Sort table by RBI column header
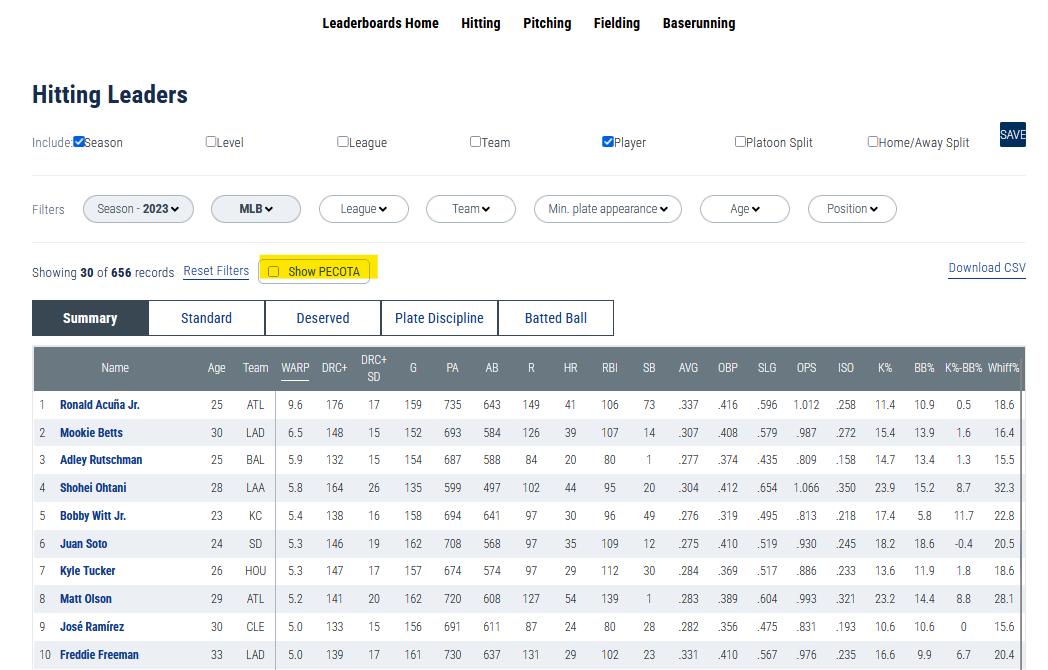Screen dimensions: 1048x670 point(610,368)
